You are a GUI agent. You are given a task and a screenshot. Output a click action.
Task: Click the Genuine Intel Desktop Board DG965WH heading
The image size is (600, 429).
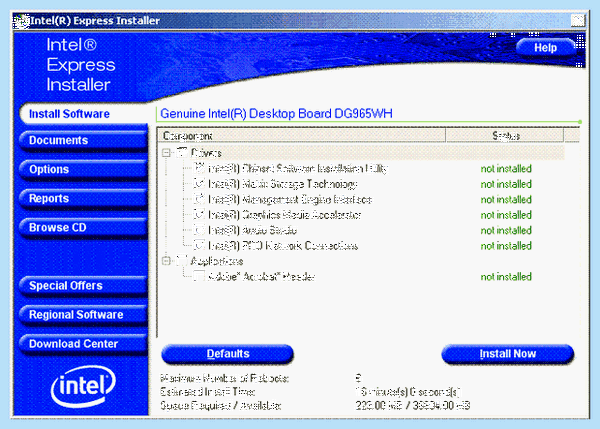(x=276, y=114)
